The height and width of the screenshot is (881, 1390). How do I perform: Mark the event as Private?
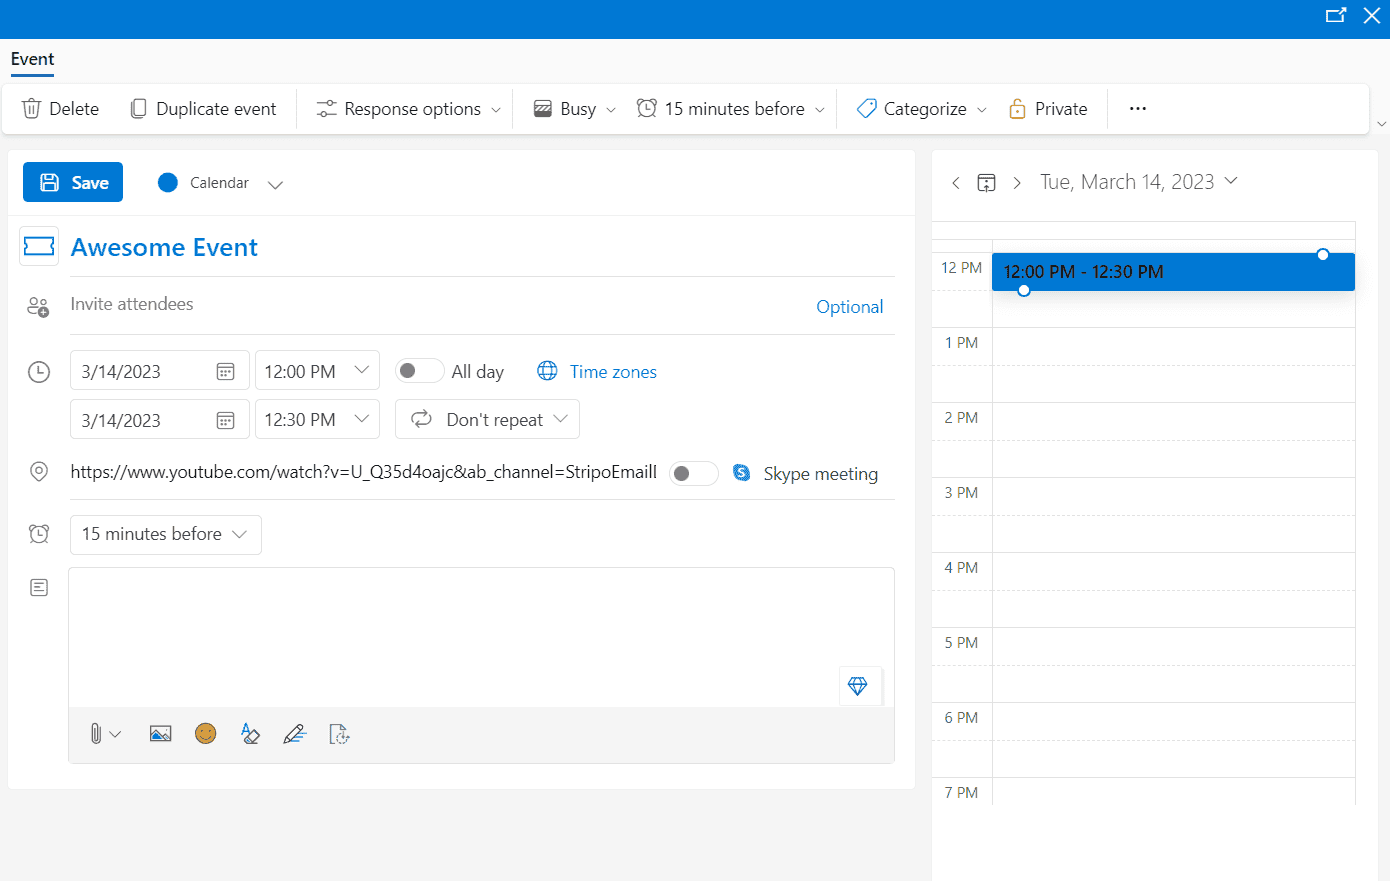click(1047, 108)
